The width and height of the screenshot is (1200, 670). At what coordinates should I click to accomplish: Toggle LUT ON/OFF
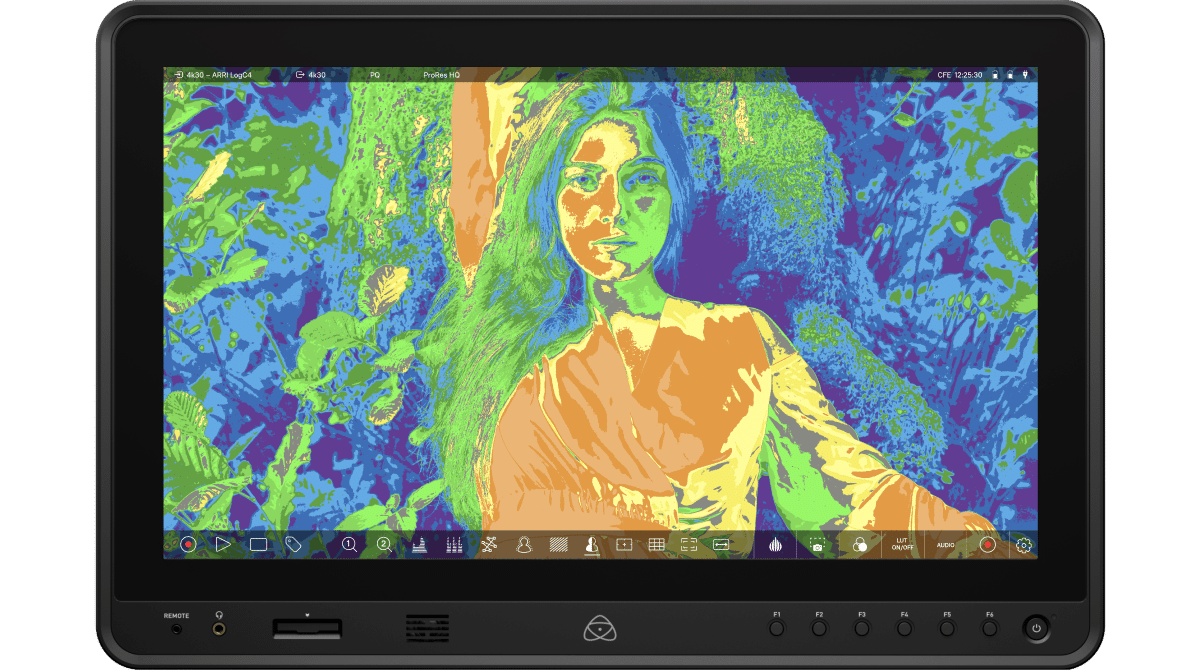tap(902, 545)
